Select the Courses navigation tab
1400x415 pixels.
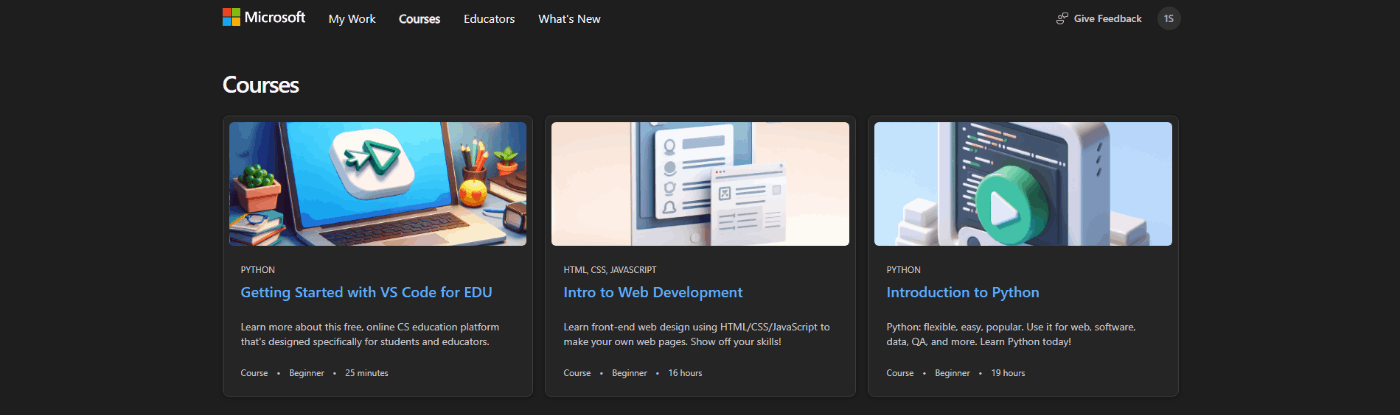tap(419, 19)
